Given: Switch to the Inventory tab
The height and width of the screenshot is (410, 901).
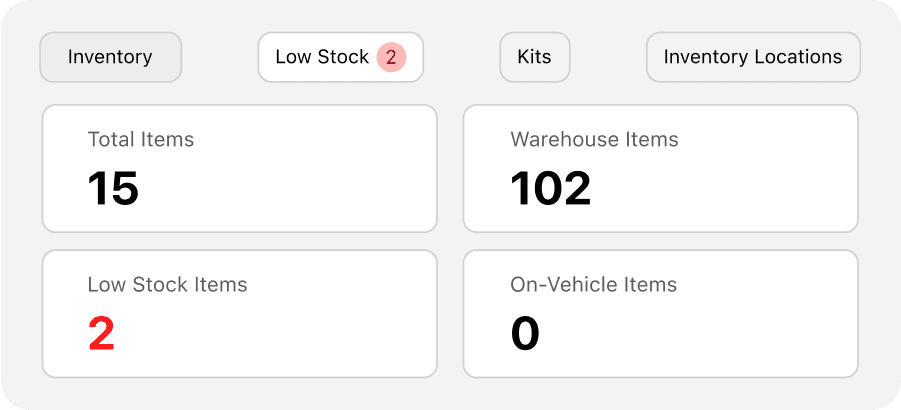Looking at the screenshot, I should point(110,57).
